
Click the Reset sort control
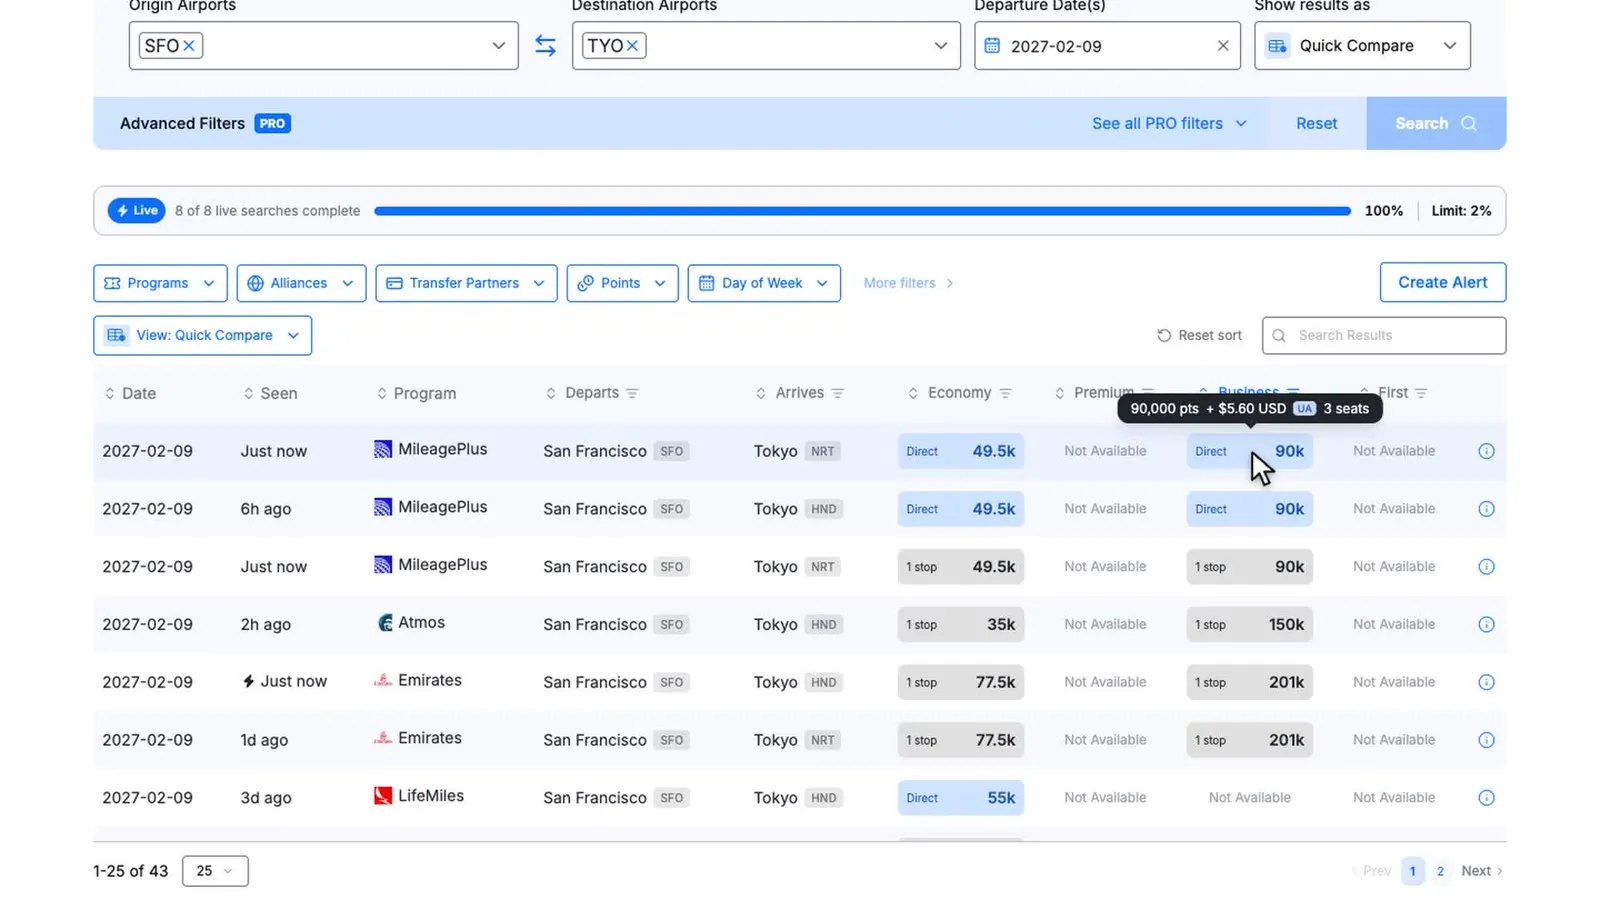point(1199,335)
